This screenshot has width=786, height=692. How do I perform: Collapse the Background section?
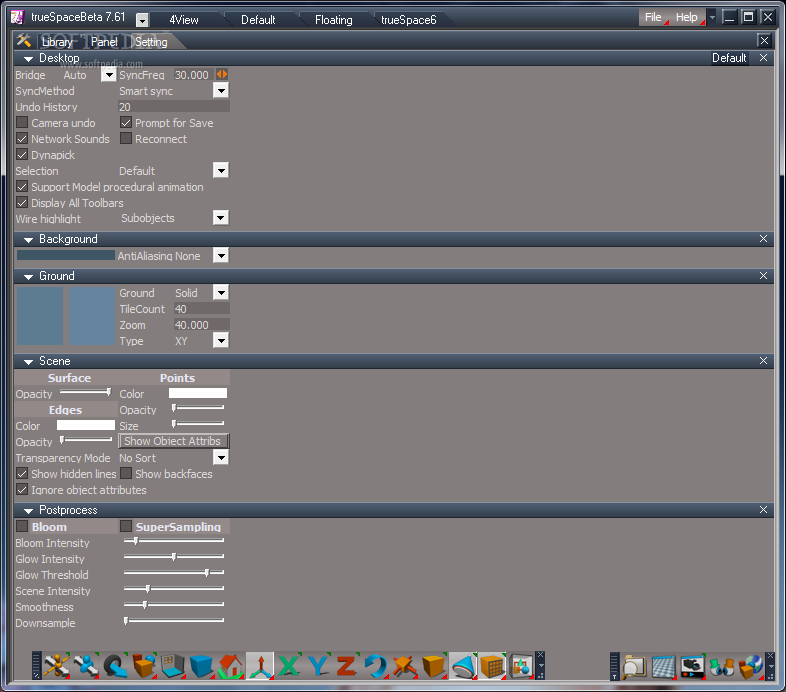(x=29, y=240)
